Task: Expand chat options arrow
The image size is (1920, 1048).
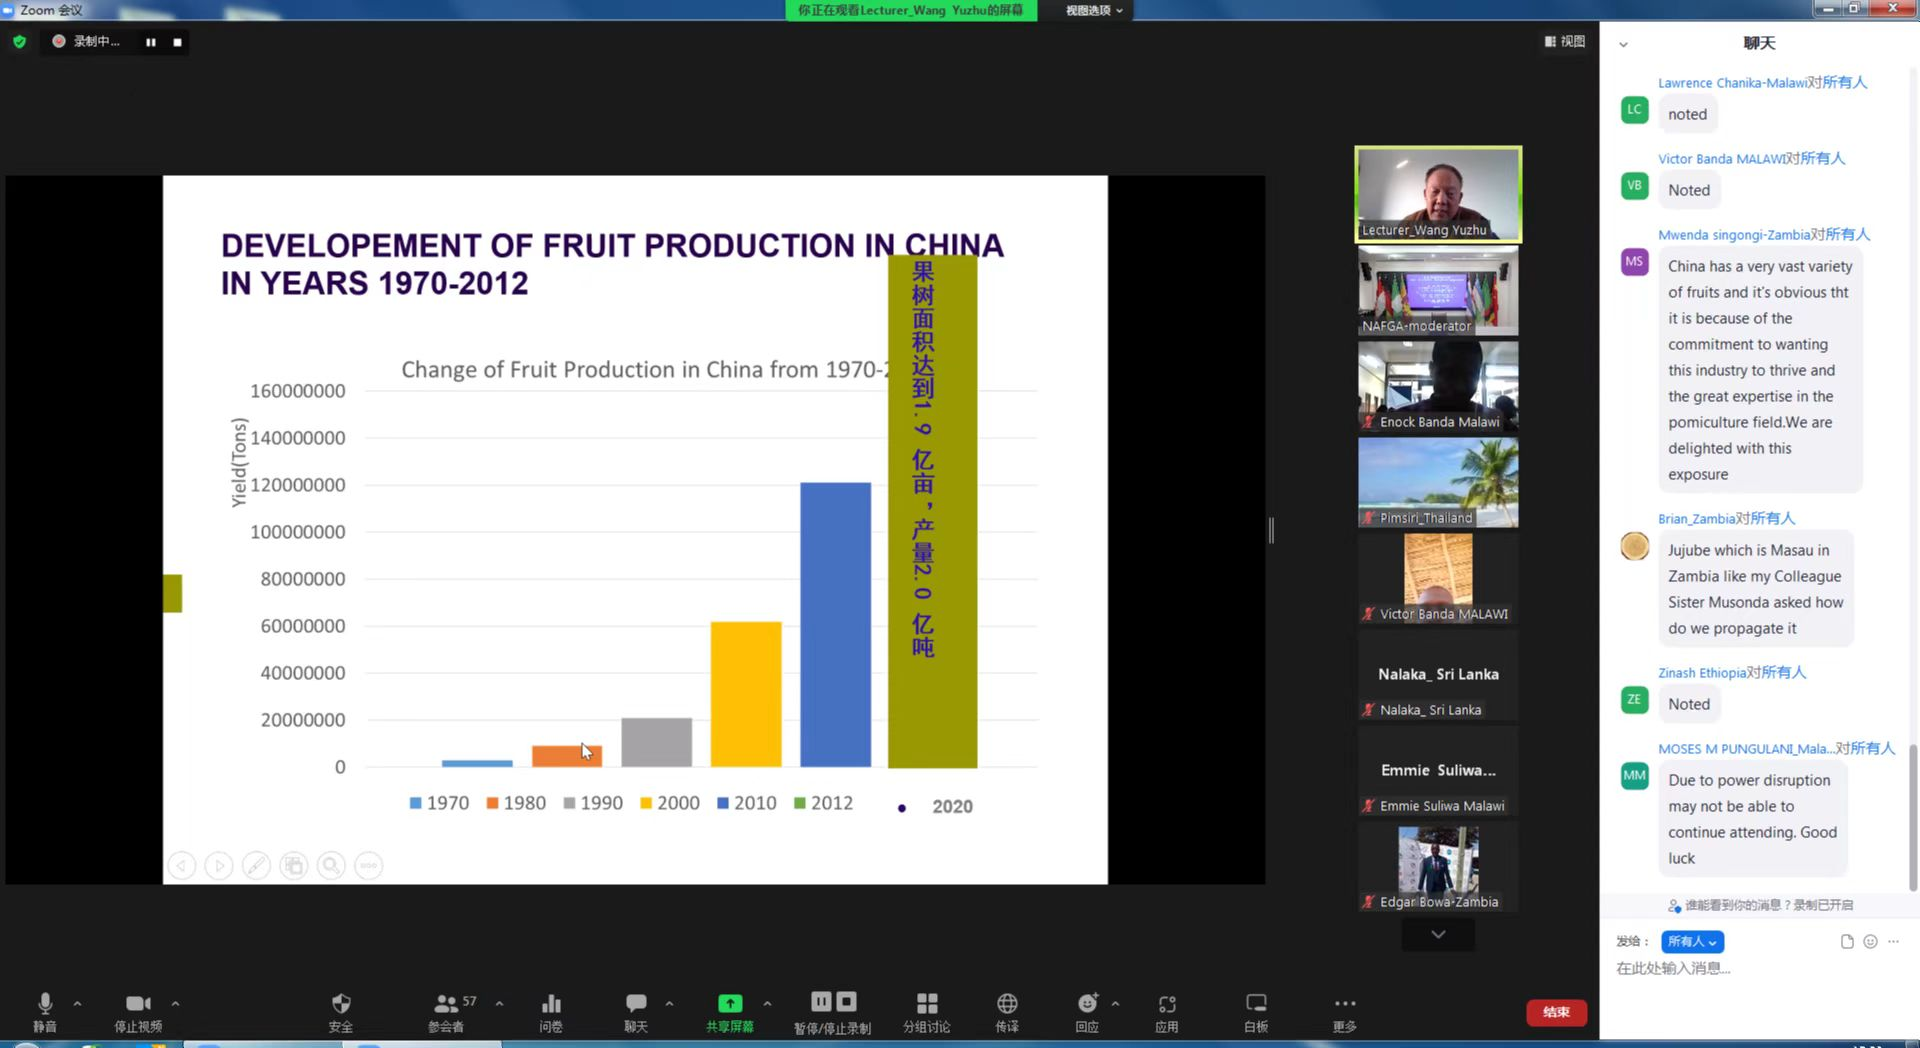Action: (669, 1003)
